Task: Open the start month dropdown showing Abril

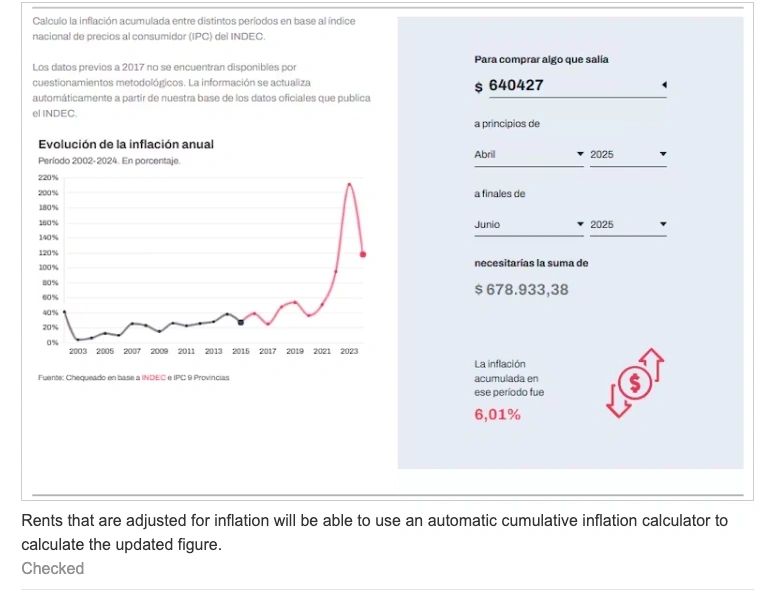Action: [528, 155]
